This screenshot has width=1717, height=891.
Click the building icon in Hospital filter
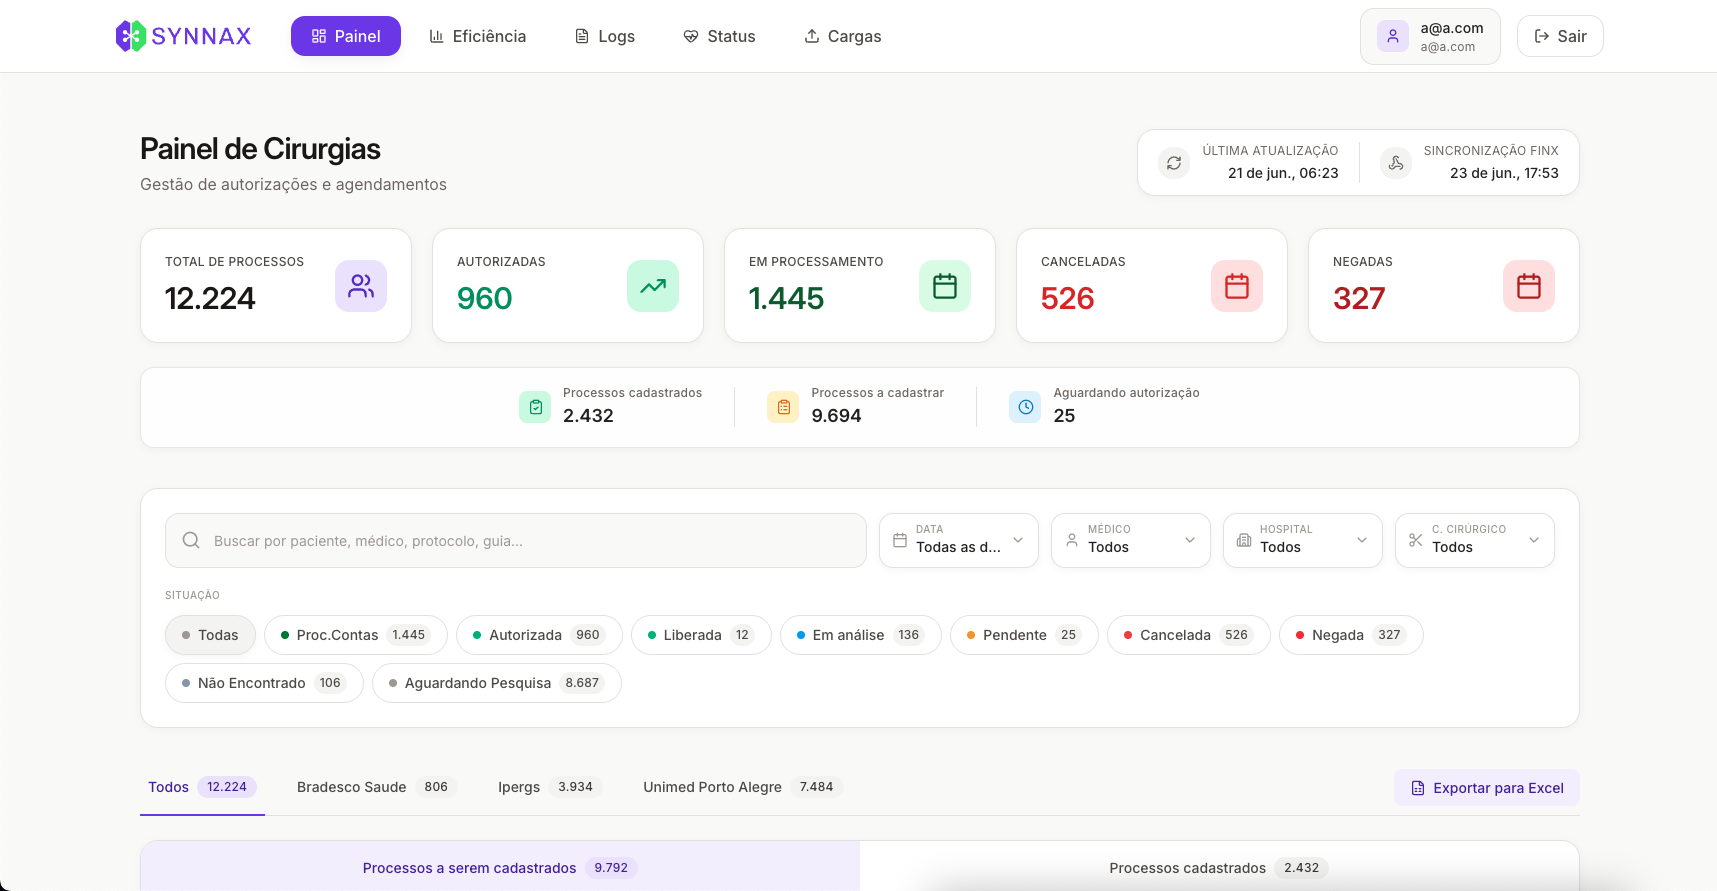click(1244, 540)
